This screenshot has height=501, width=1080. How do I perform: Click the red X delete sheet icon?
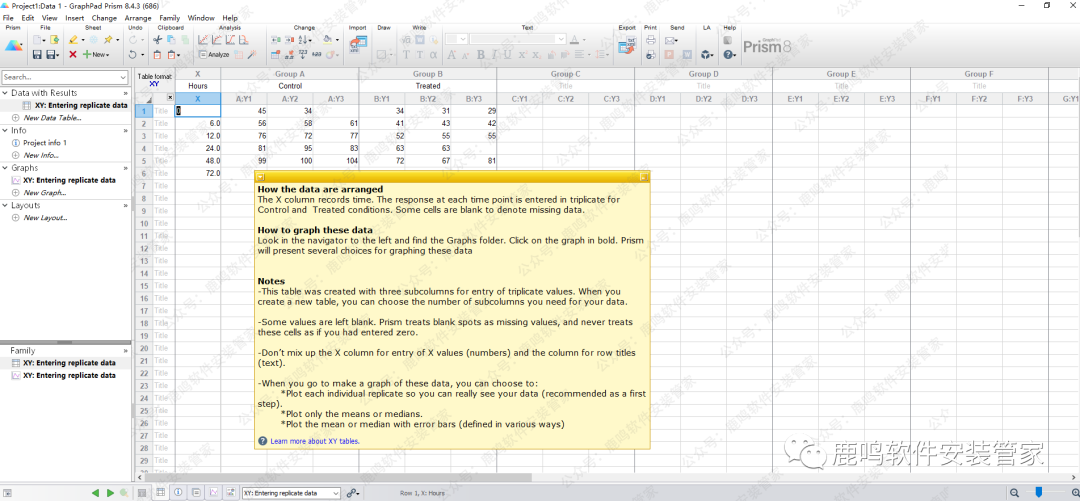[x=73, y=55]
